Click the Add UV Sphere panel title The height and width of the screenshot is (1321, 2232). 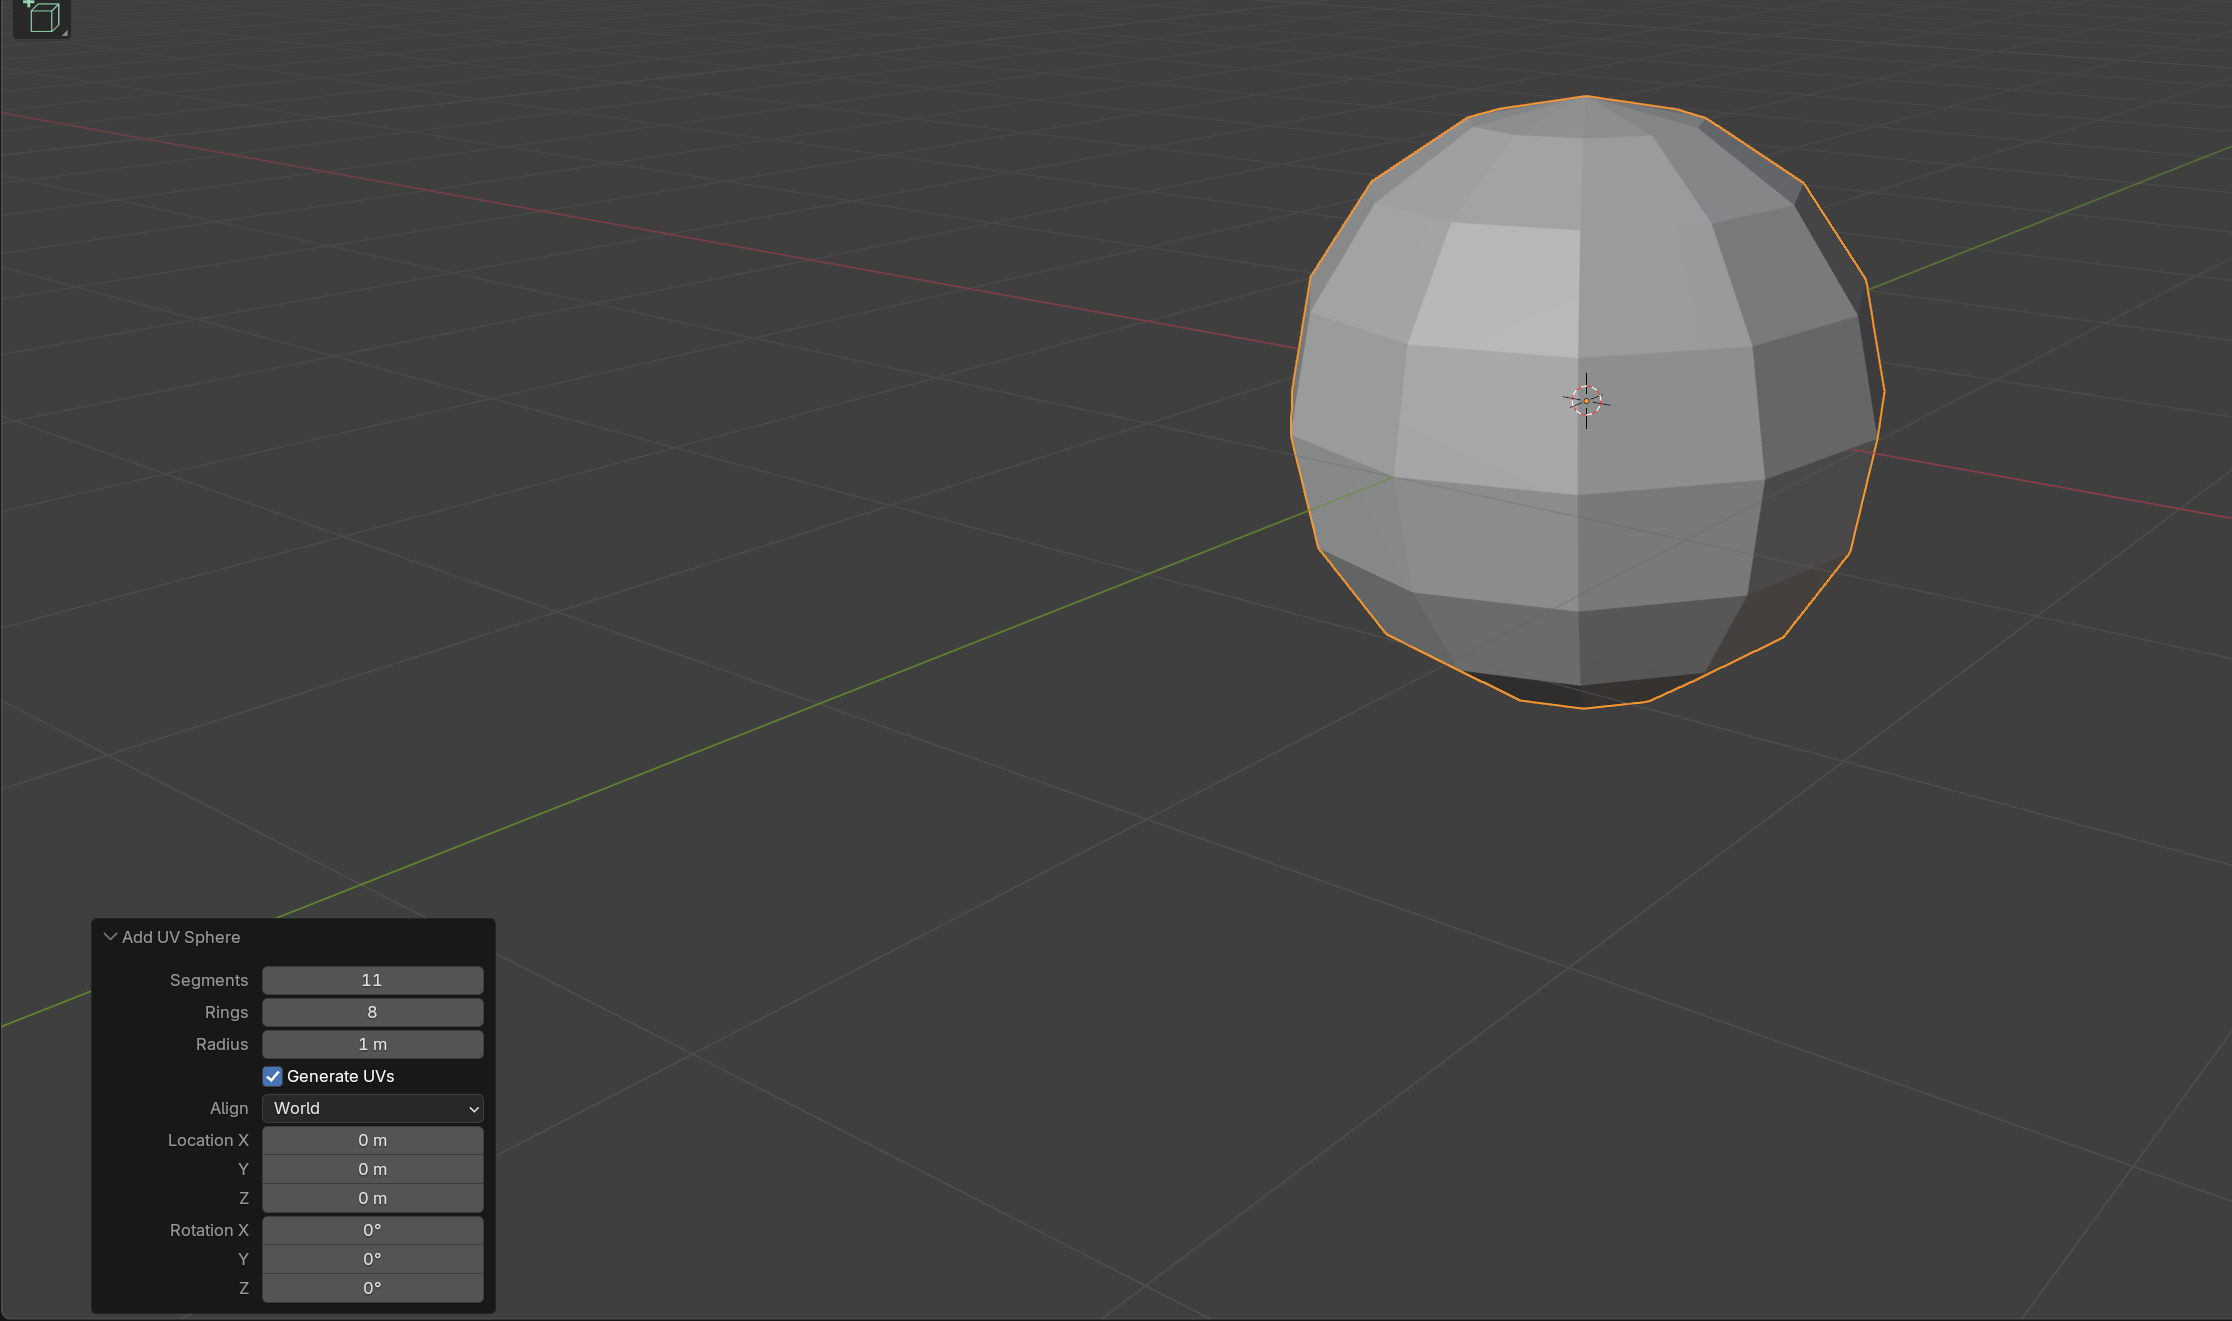click(x=181, y=937)
